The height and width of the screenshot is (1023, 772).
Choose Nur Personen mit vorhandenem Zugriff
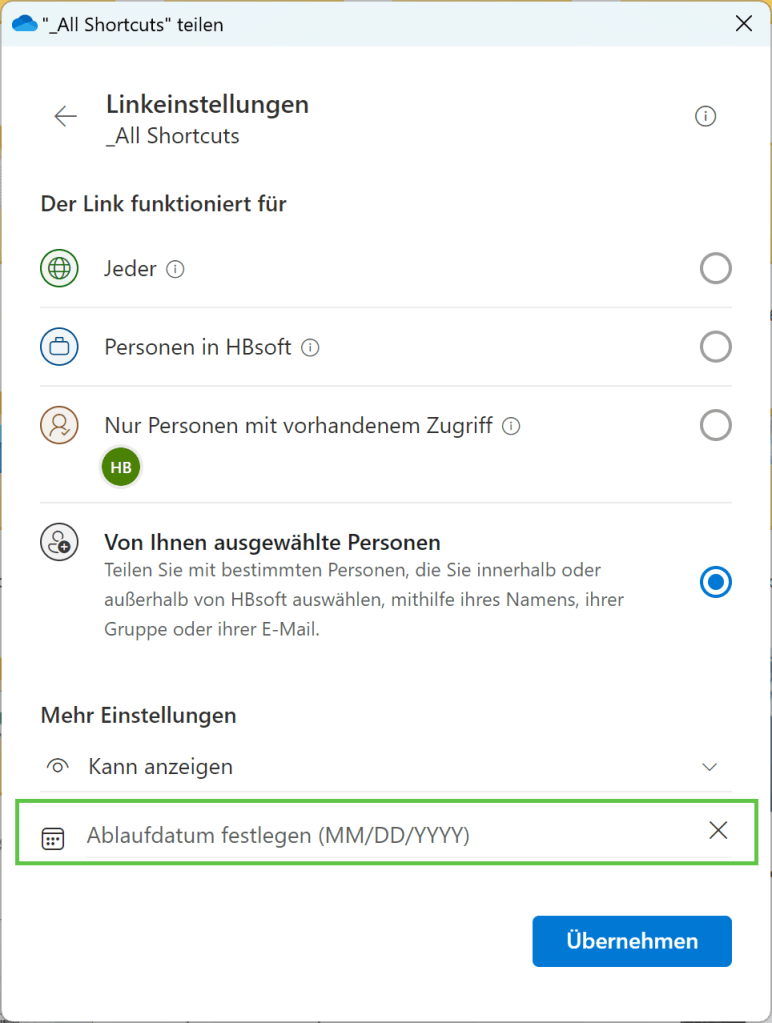(x=716, y=425)
